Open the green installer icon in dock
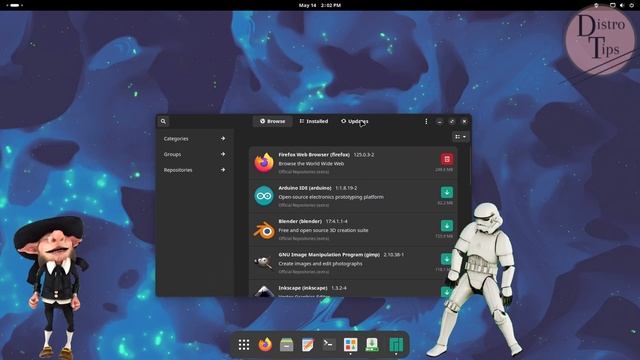The image size is (640, 360). [371, 345]
